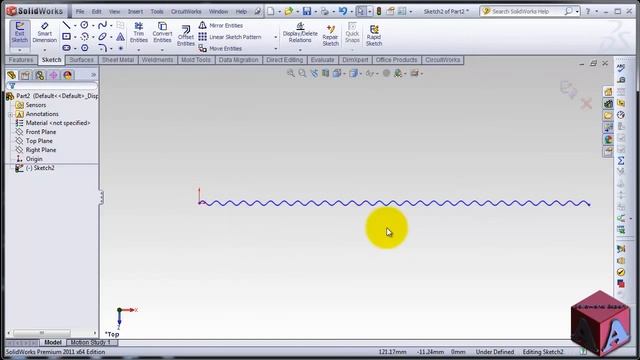Click Rapid Sketch tool
This screenshot has height=360, width=640.
click(374, 35)
